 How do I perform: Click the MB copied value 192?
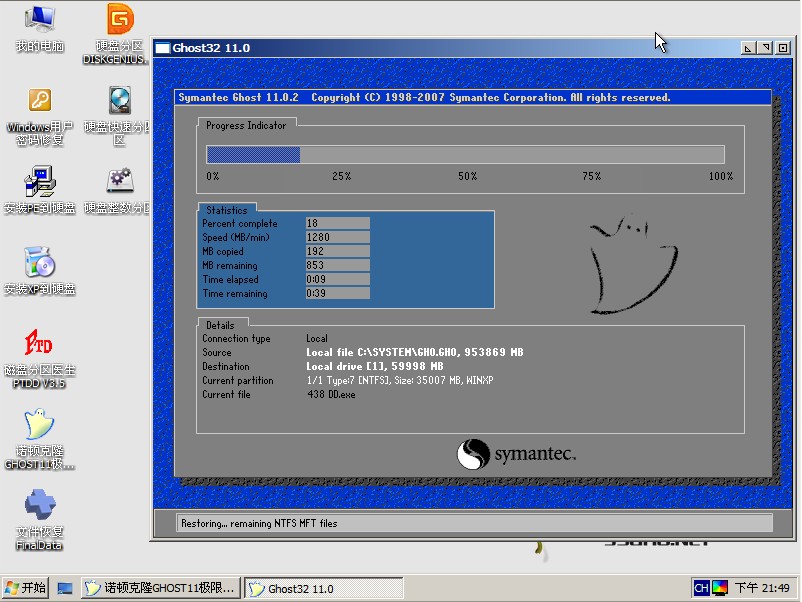338,252
